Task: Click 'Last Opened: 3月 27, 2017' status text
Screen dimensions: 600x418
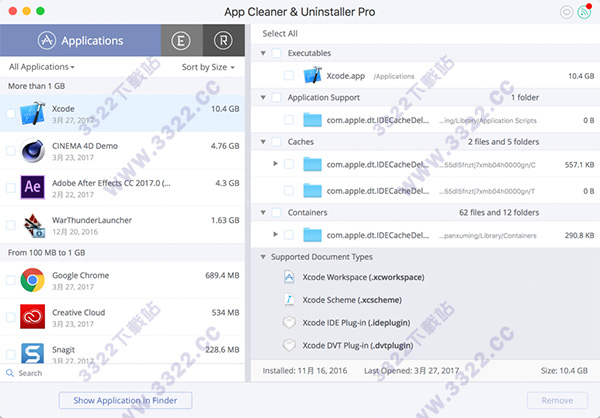Action: pos(411,371)
